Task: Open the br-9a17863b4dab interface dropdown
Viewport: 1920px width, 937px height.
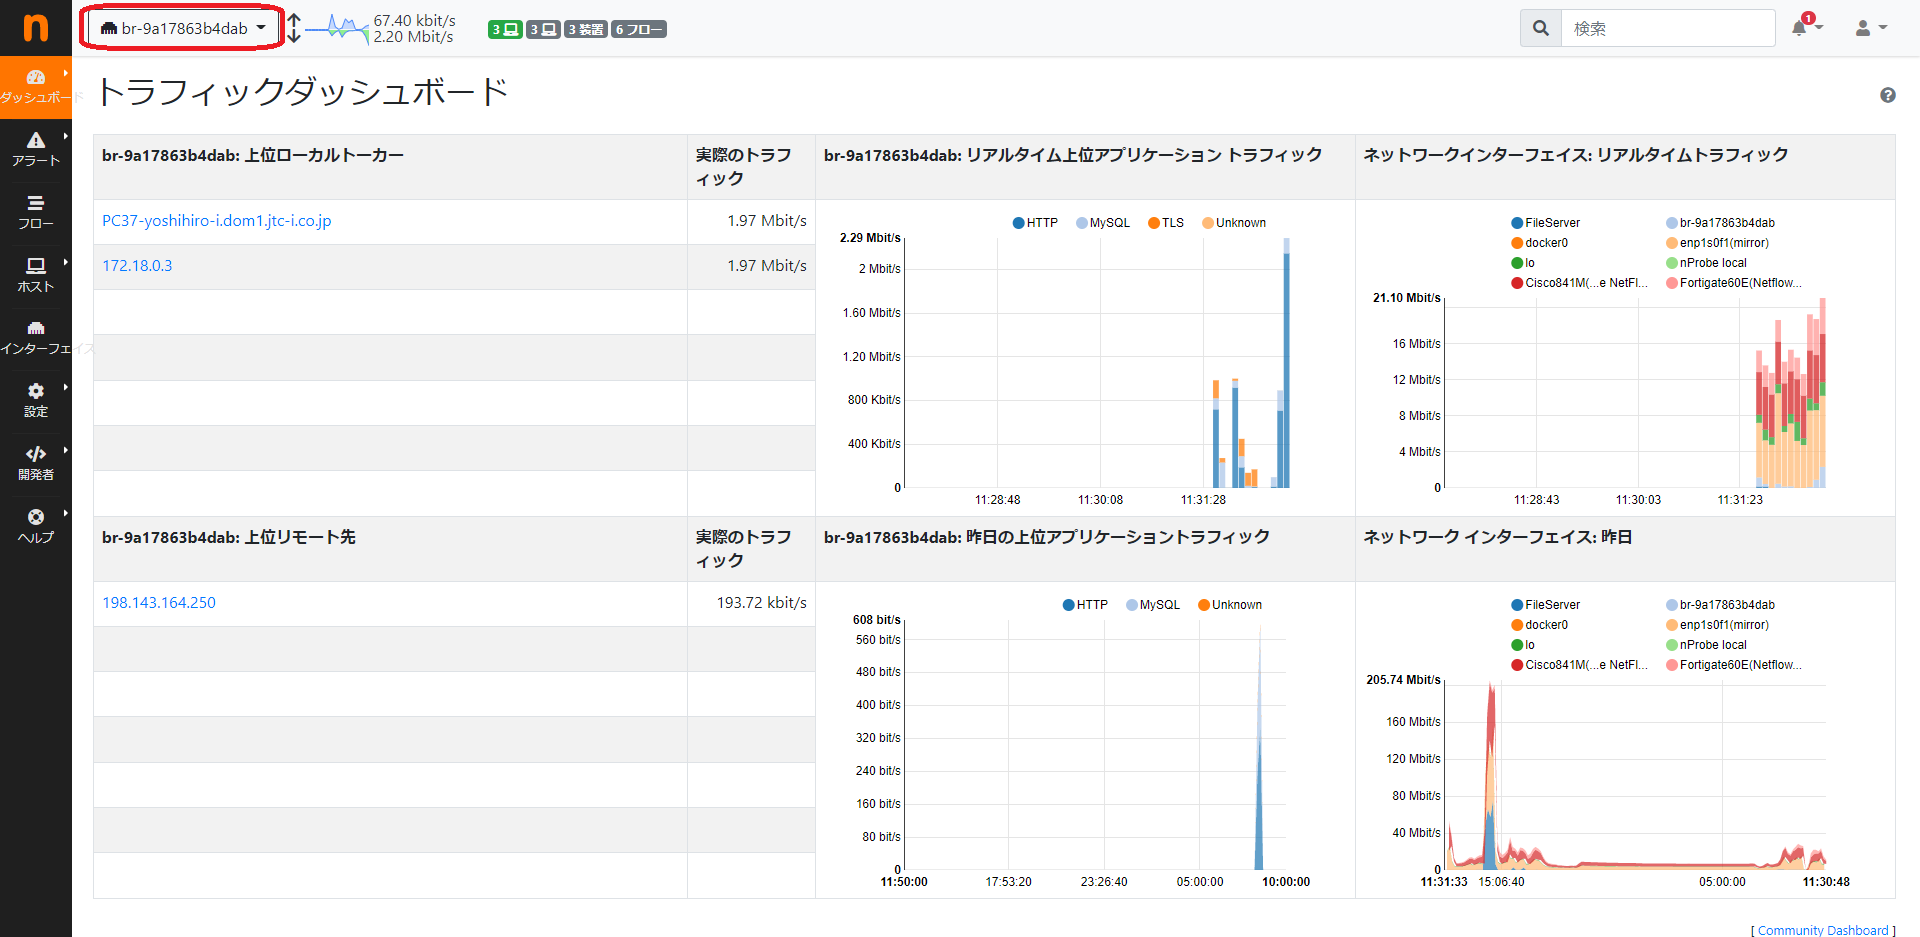Action: (x=184, y=28)
